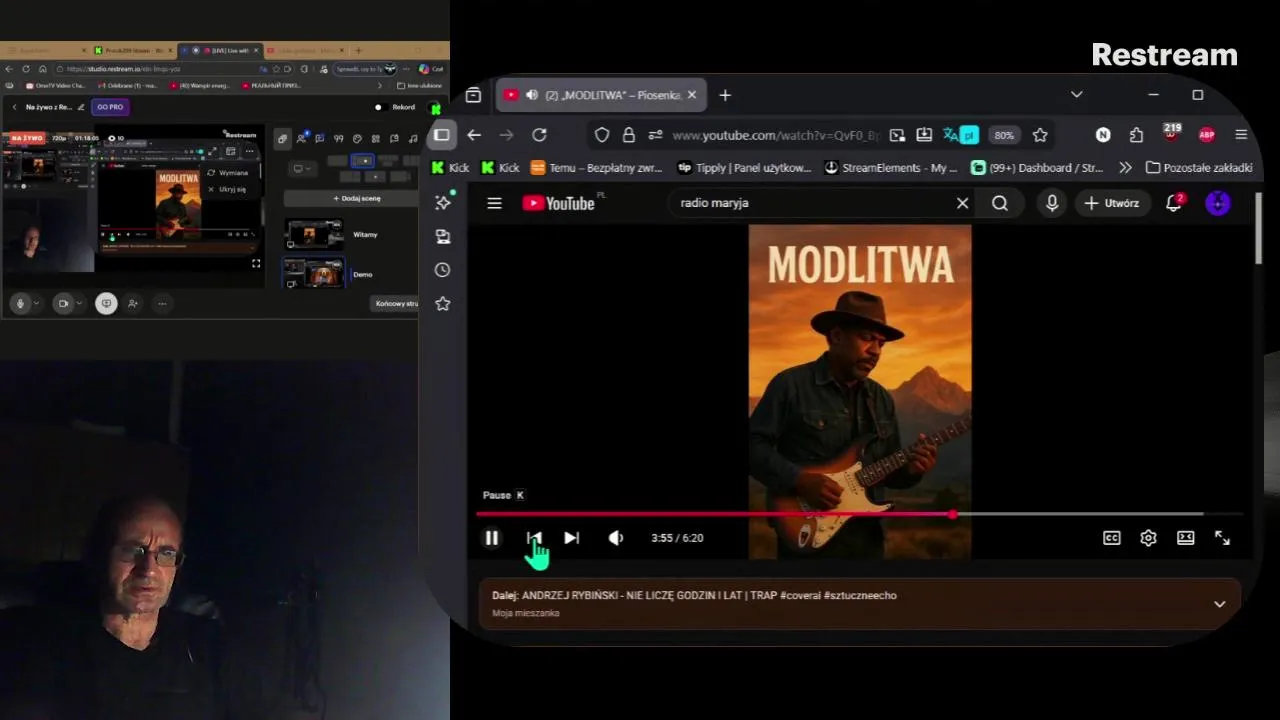Open a new Firefox tab
The image size is (1280, 720).
click(725, 95)
